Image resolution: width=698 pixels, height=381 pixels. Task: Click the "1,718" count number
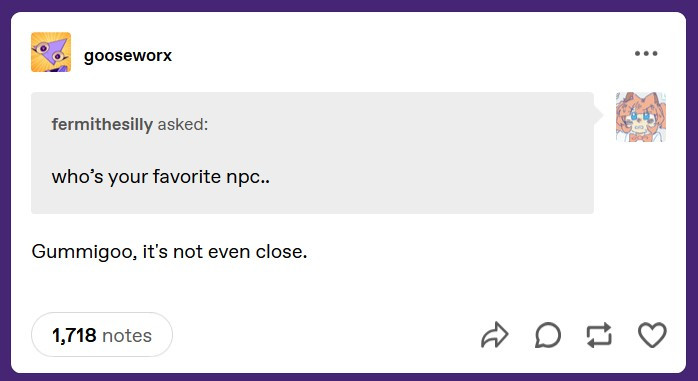pos(74,335)
